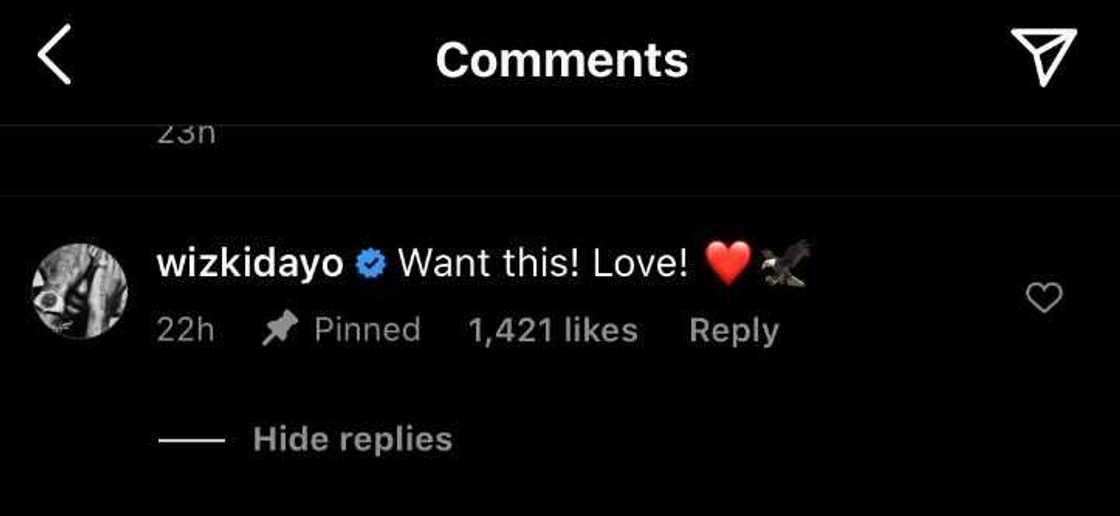
Task: Click the word 'likes' after 1,421
Action: click(x=600, y=331)
